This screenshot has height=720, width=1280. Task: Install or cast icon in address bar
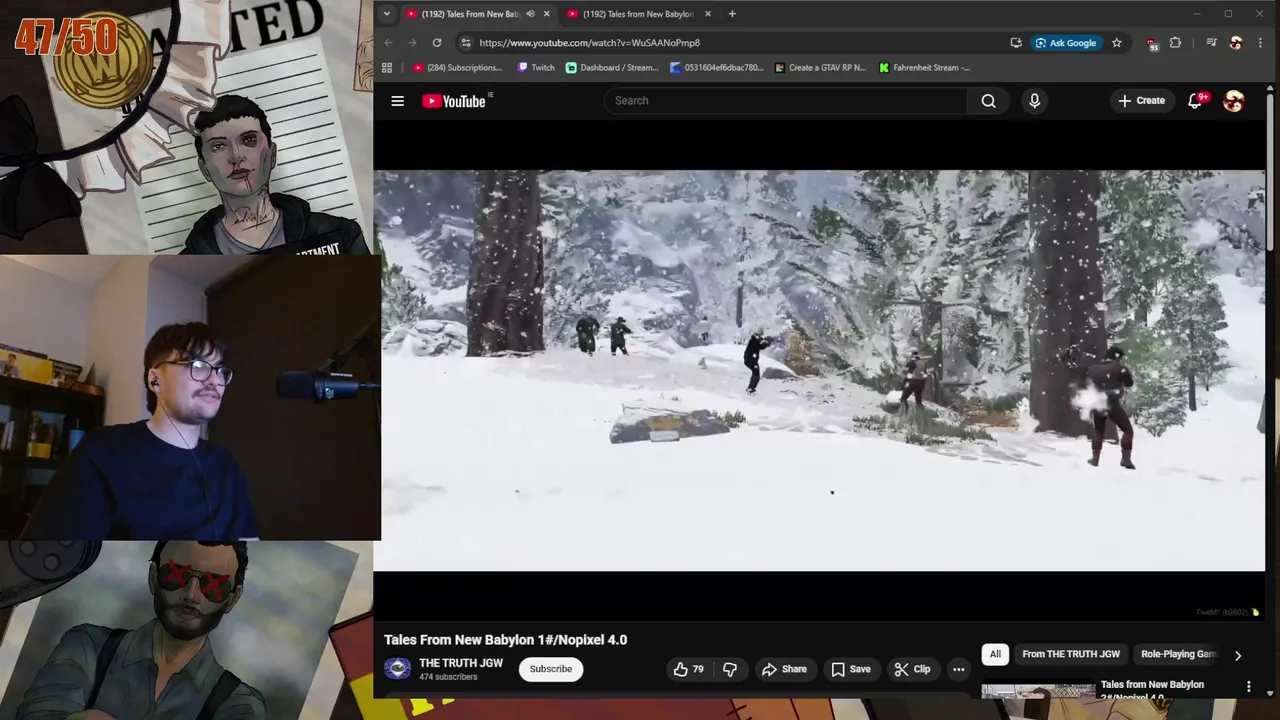click(x=1016, y=43)
